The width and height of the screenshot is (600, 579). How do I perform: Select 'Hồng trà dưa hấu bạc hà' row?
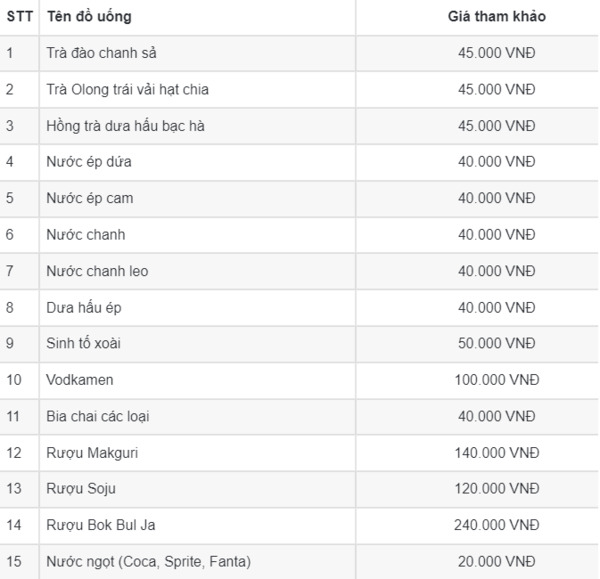[126, 126]
